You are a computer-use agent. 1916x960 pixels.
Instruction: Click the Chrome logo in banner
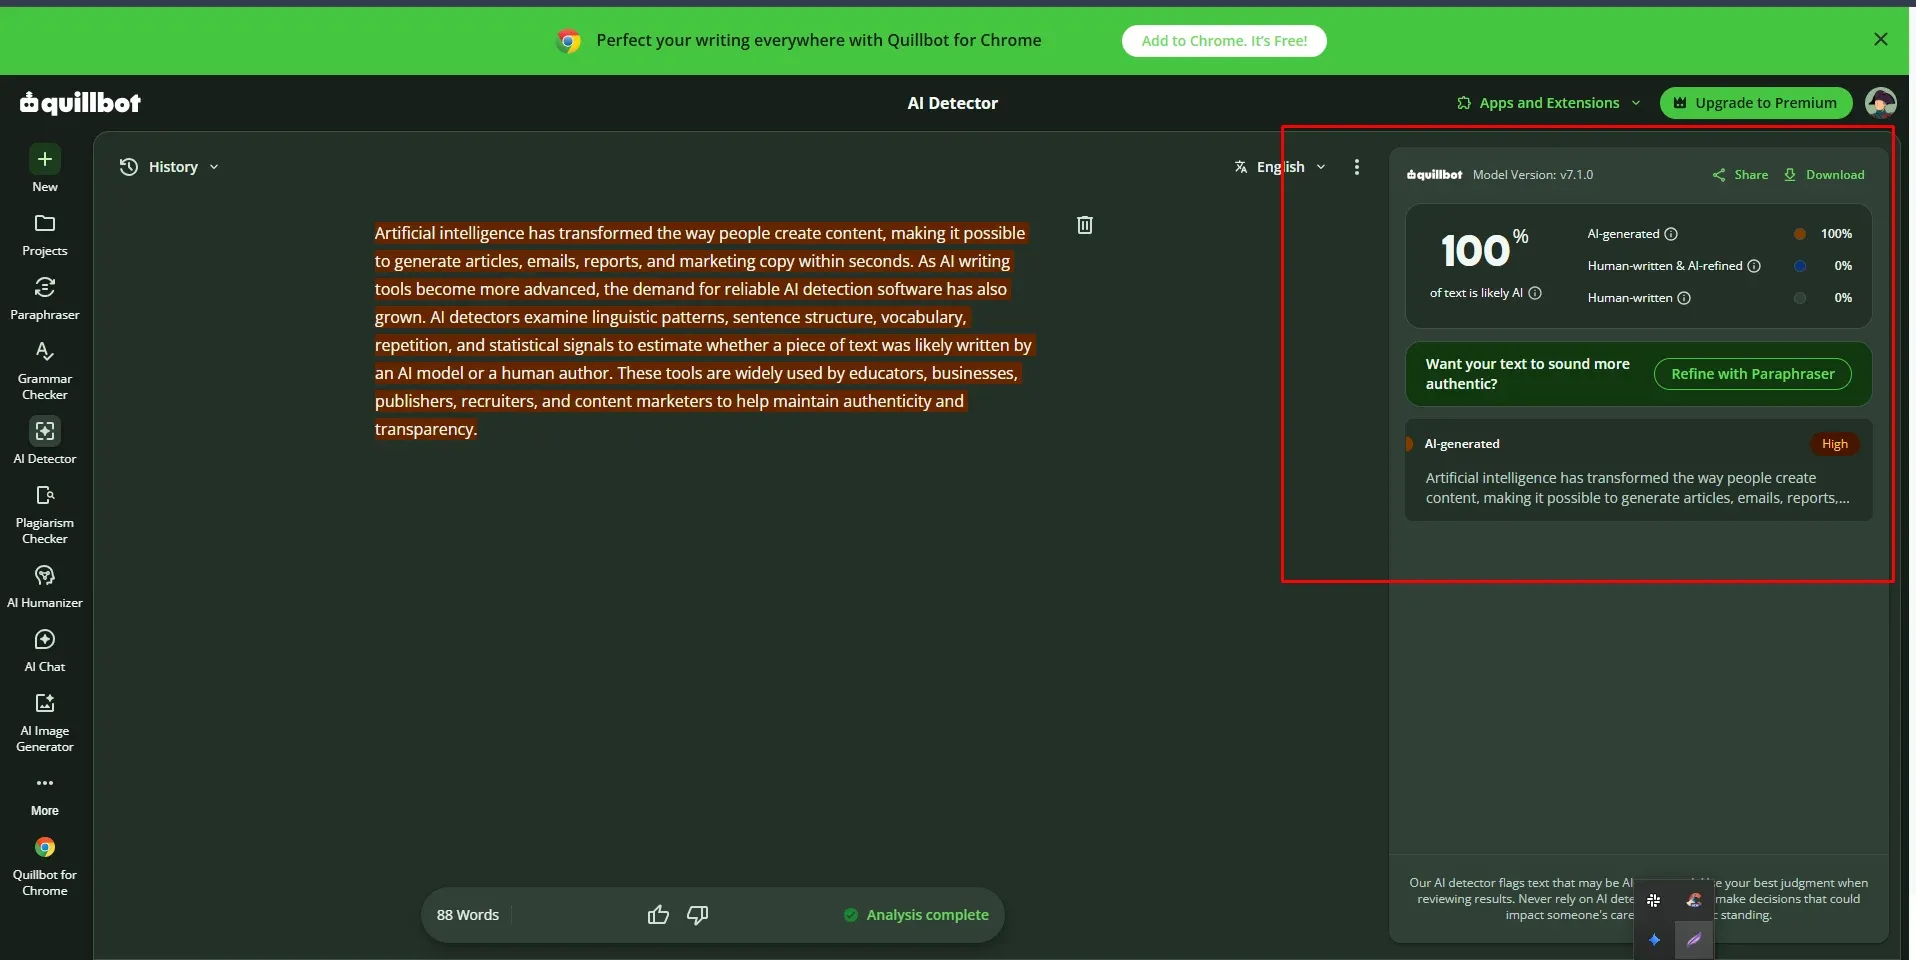[x=569, y=41]
